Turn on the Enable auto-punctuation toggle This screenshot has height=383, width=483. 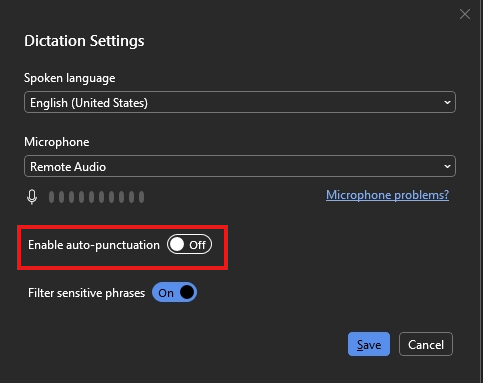pyautogui.click(x=189, y=244)
